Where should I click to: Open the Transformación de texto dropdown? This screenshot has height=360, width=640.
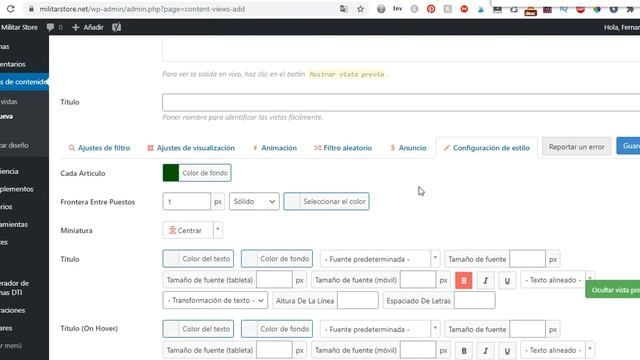click(x=215, y=300)
